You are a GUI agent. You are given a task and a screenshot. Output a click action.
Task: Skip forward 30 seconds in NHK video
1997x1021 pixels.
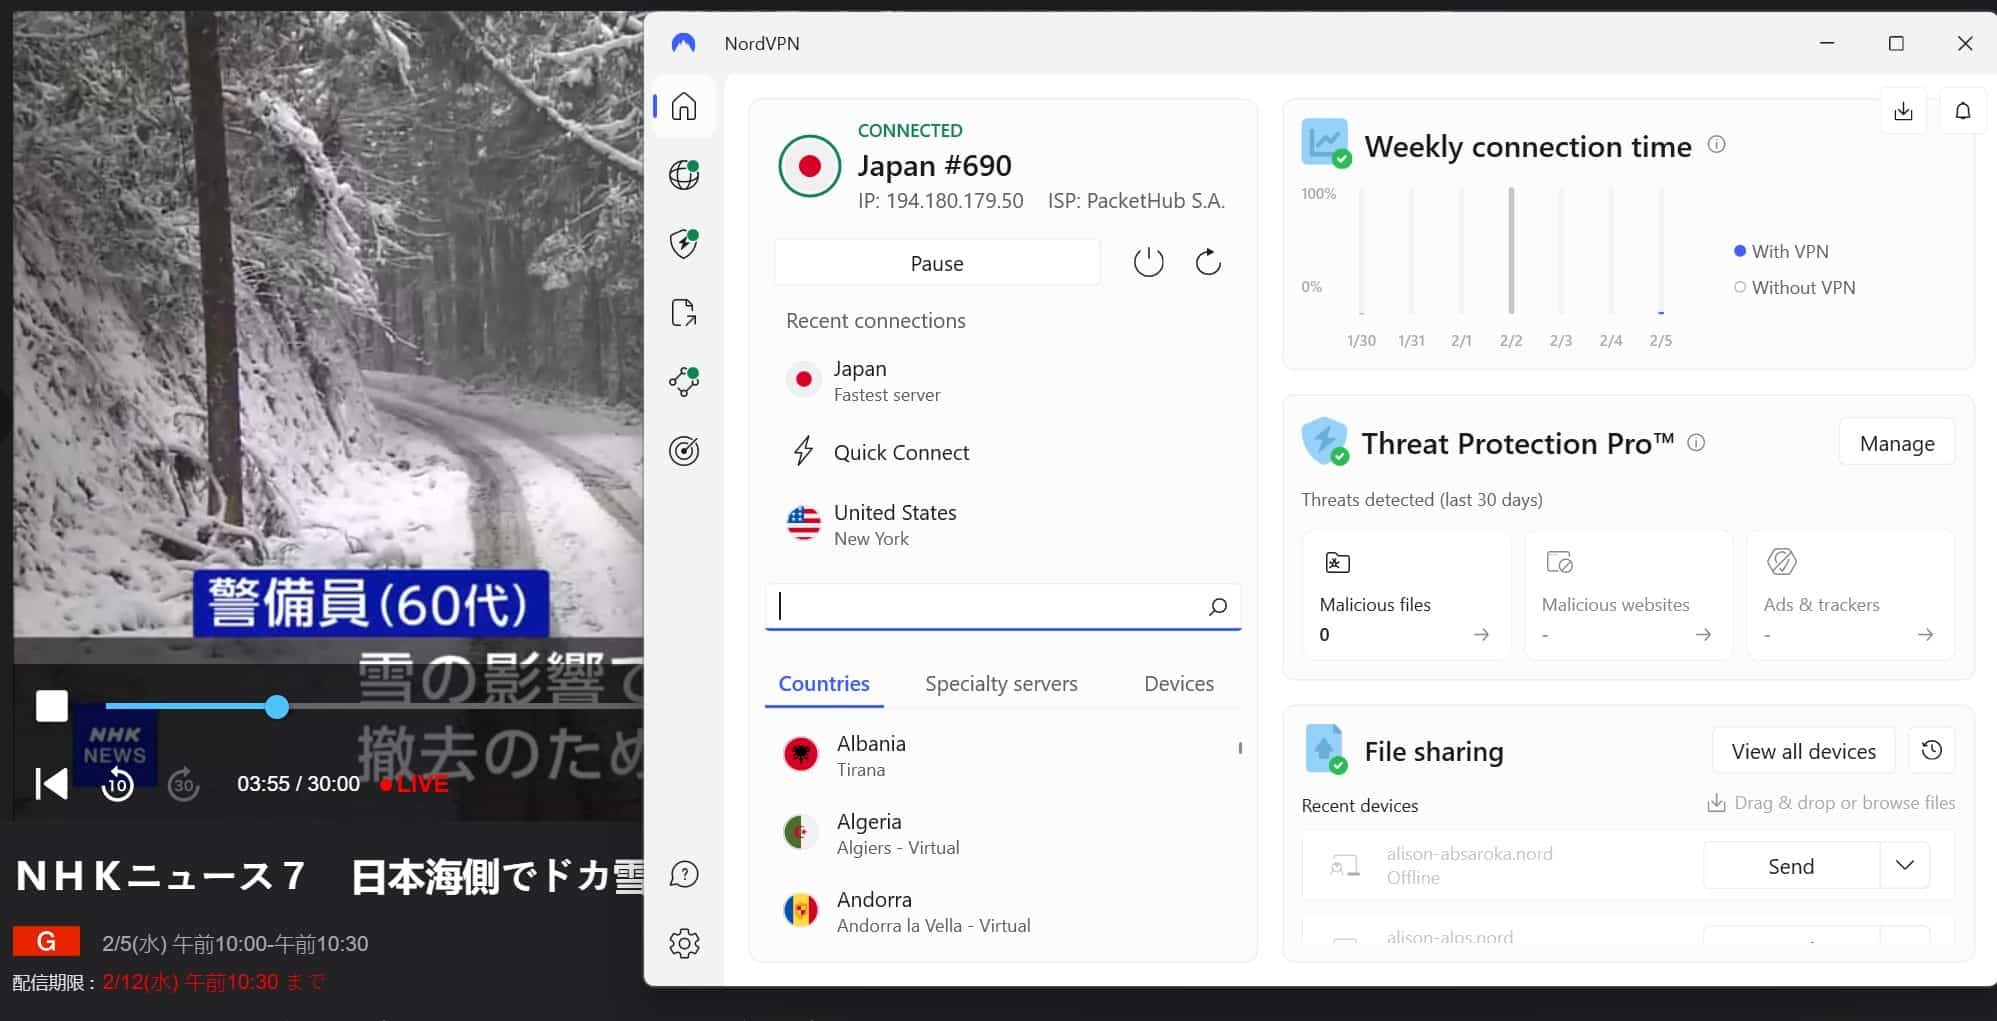[x=183, y=783]
